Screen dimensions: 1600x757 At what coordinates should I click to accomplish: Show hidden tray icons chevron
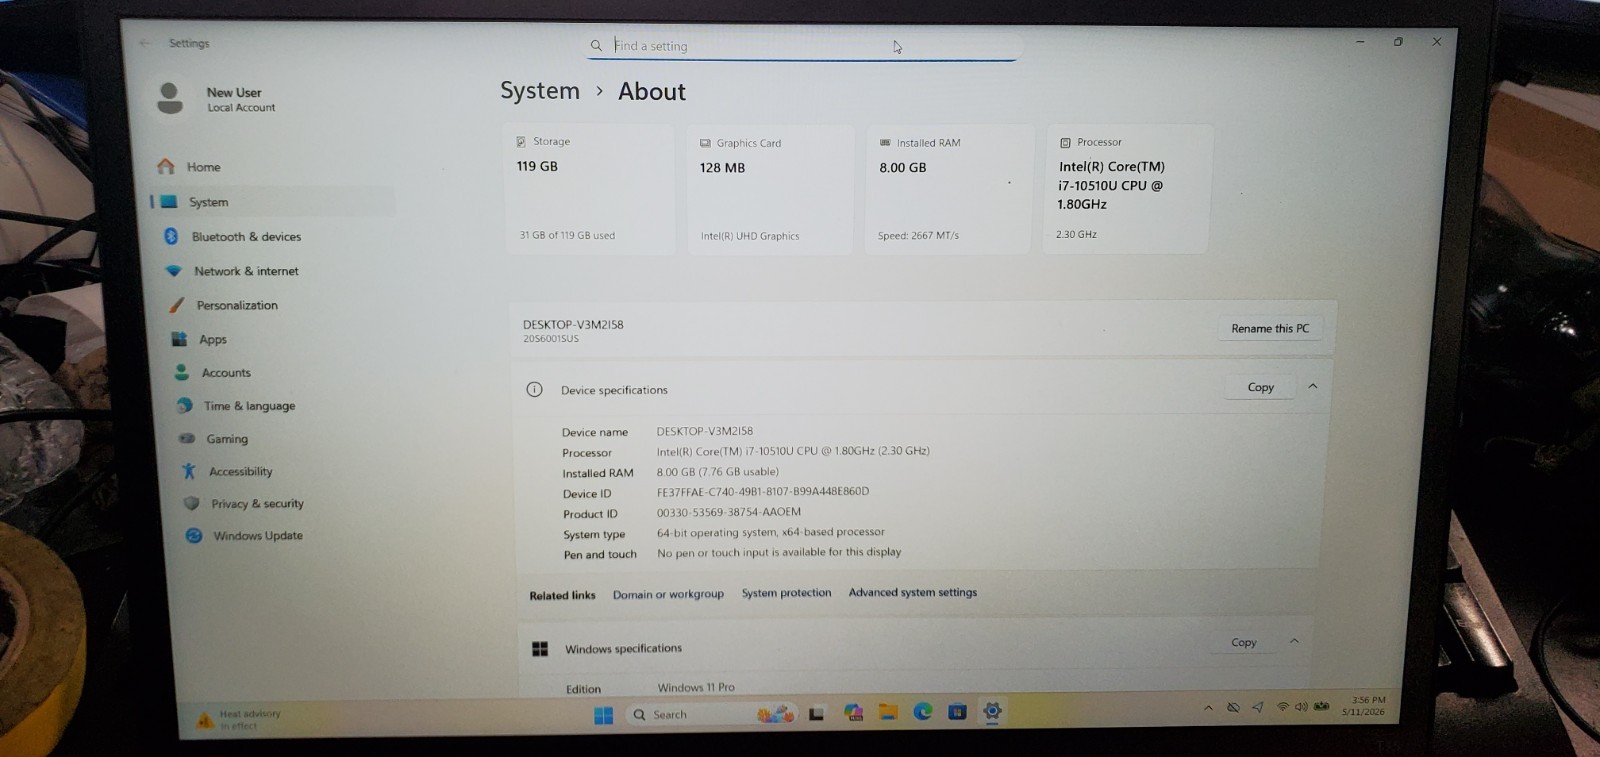(1208, 708)
